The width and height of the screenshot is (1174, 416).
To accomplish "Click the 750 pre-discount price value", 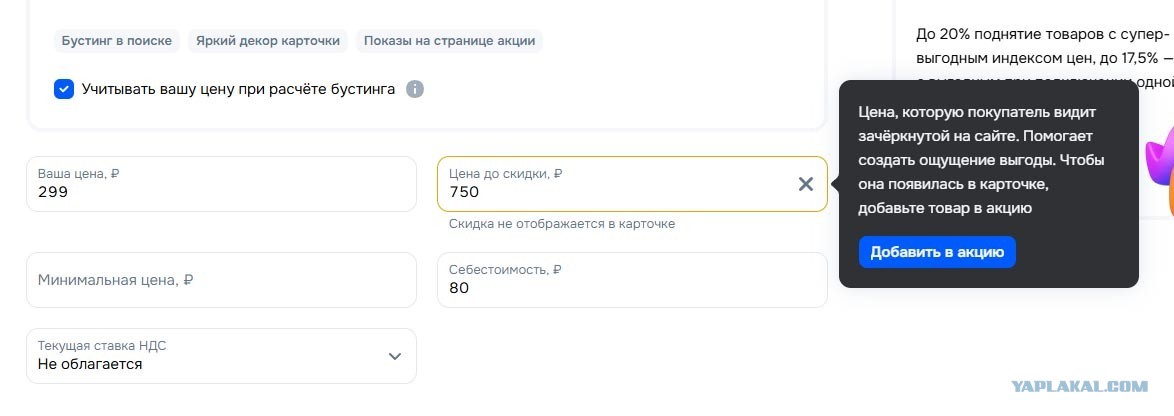I will click(464, 192).
